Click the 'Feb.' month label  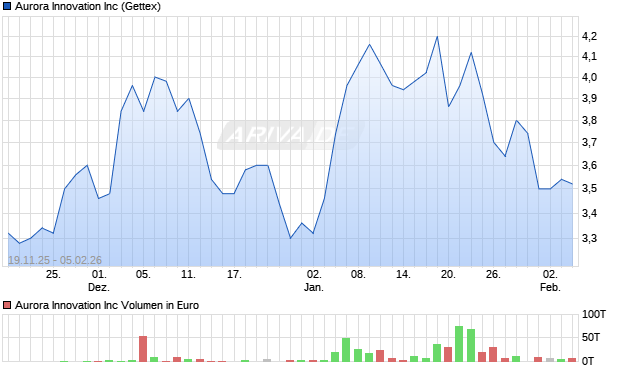550,287
